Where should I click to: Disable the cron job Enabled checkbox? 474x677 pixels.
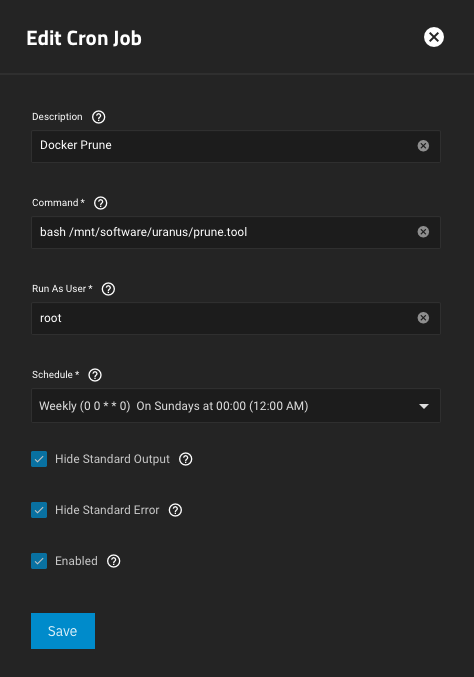click(x=39, y=561)
